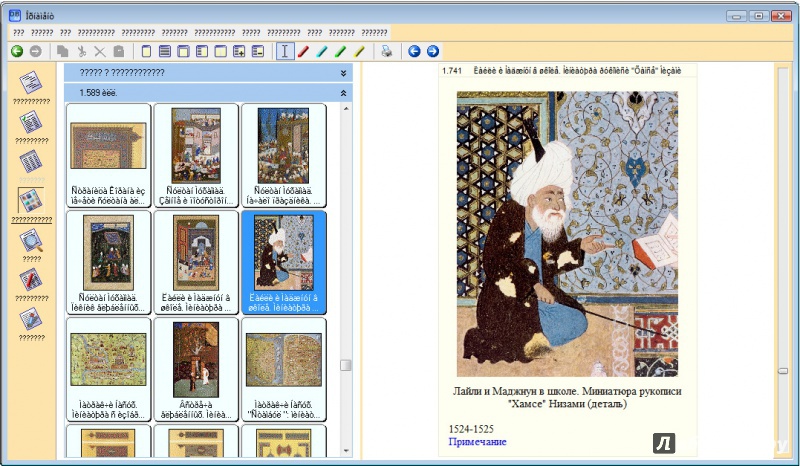Open the first menu in the menu bar
This screenshot has height=466, width=800.
(x=18, y=33)
